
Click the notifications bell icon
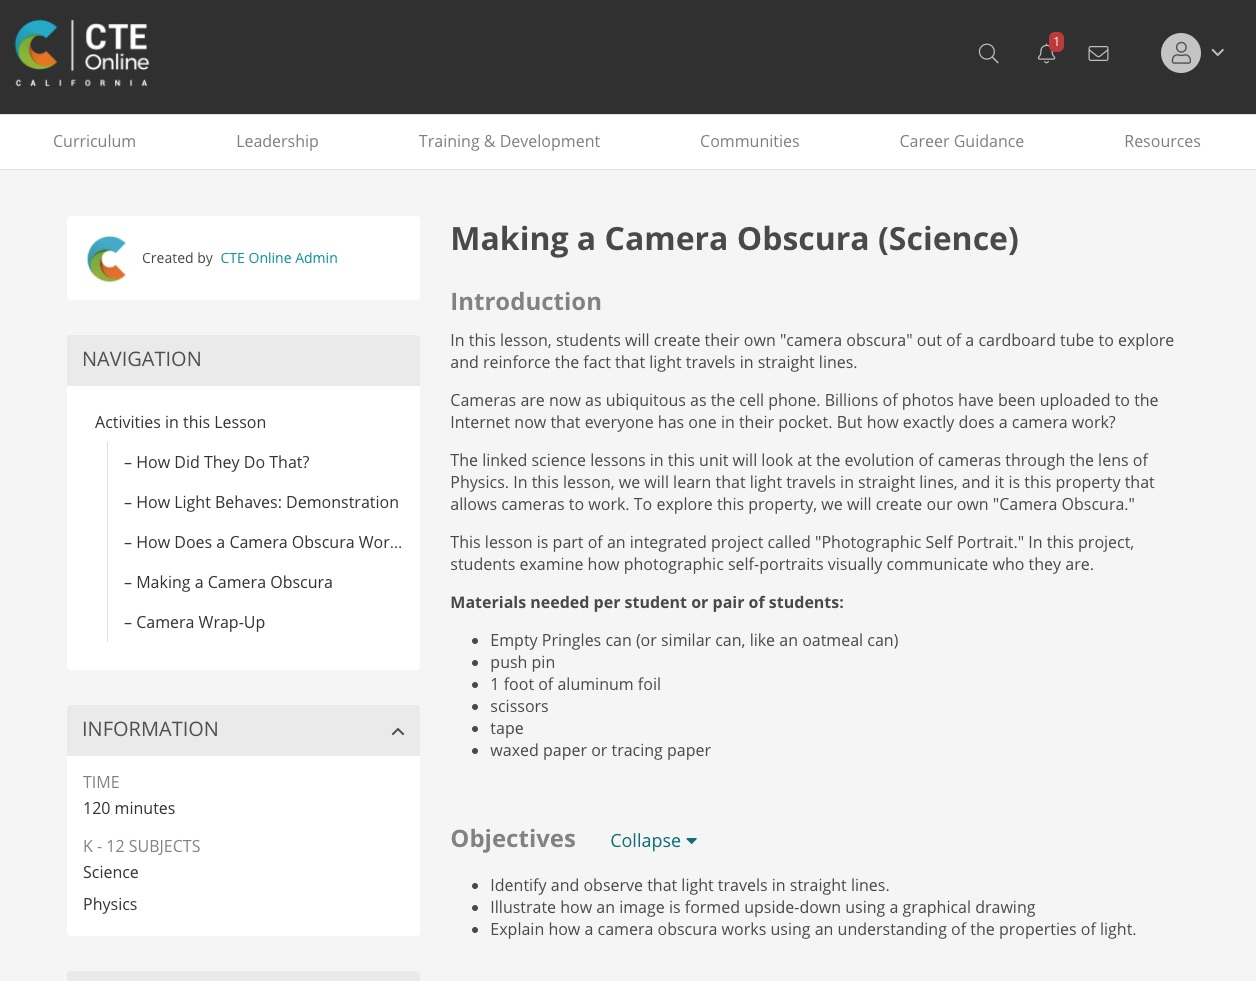click(x=1046, y=54)
